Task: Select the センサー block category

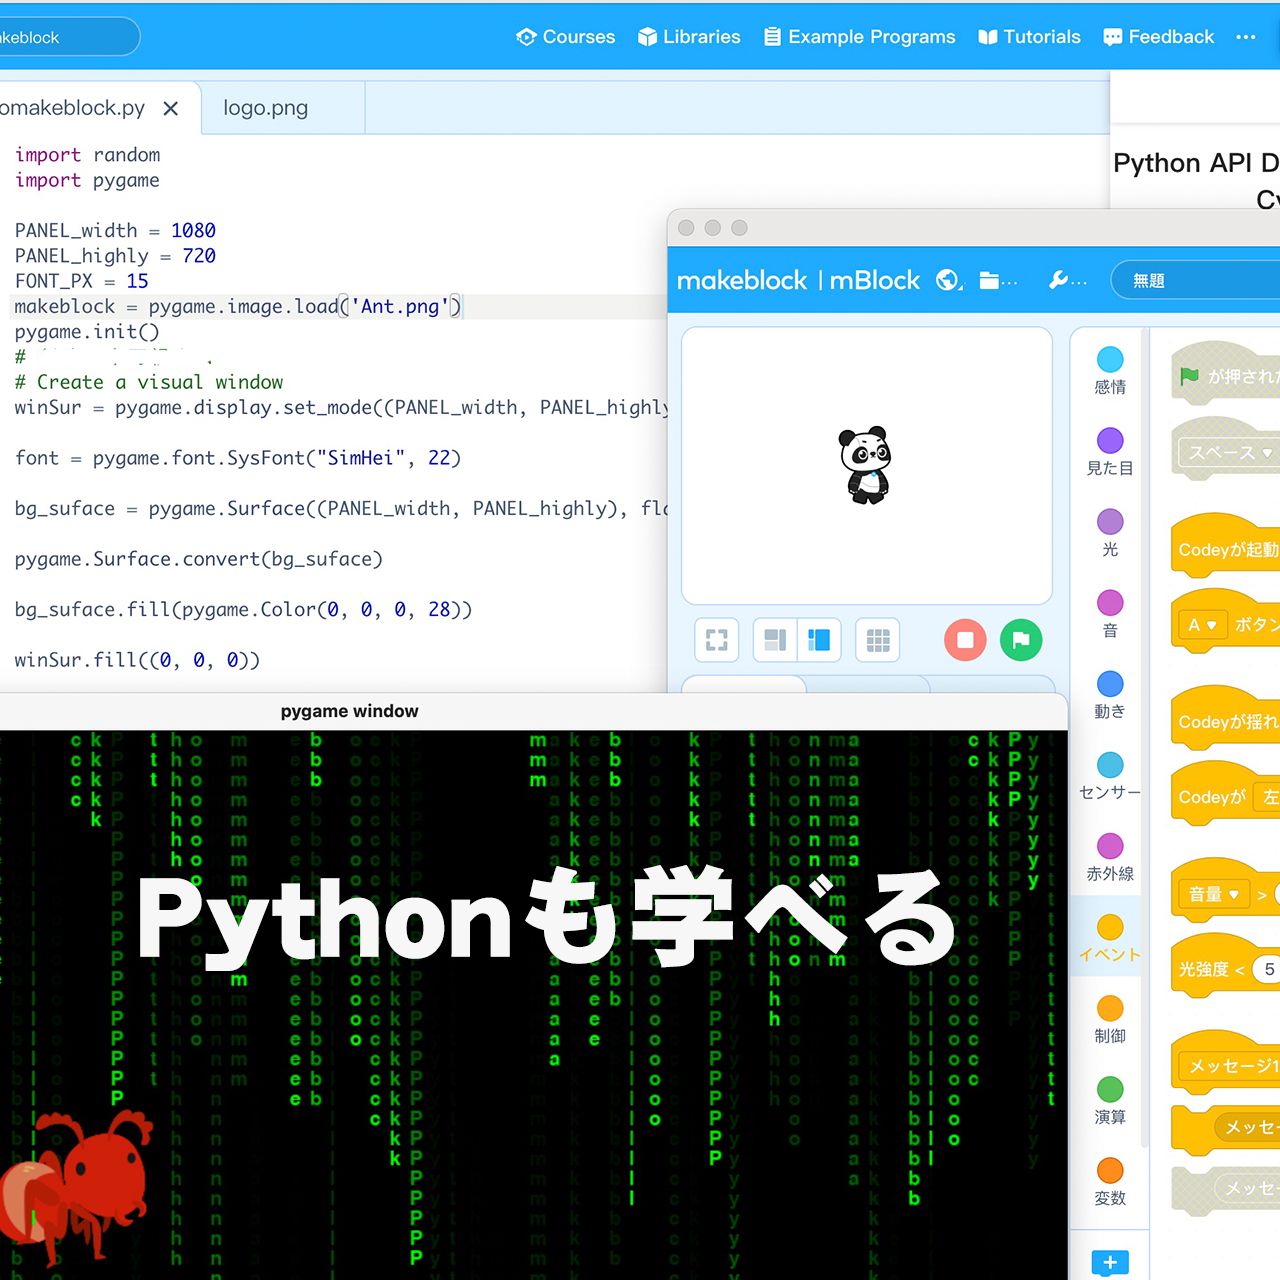Action: point(1110,776)
